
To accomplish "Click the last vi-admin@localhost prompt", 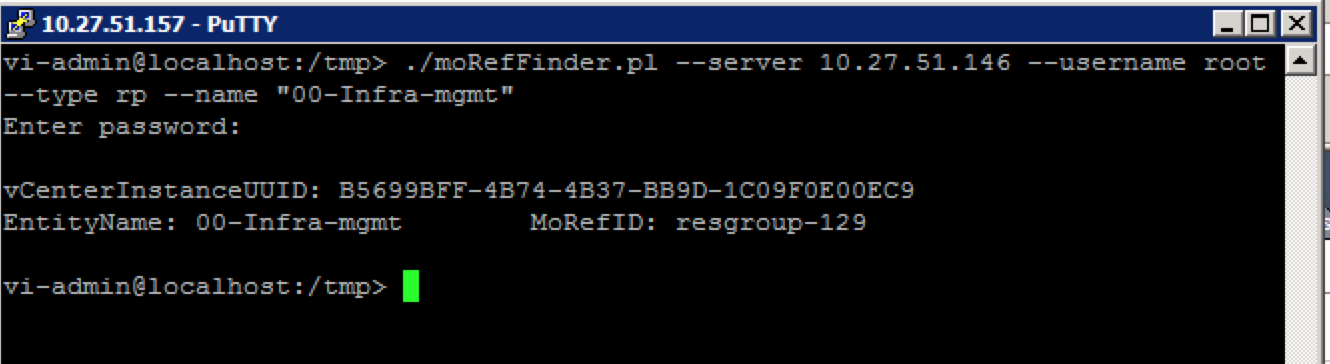I will pos(195,287).
